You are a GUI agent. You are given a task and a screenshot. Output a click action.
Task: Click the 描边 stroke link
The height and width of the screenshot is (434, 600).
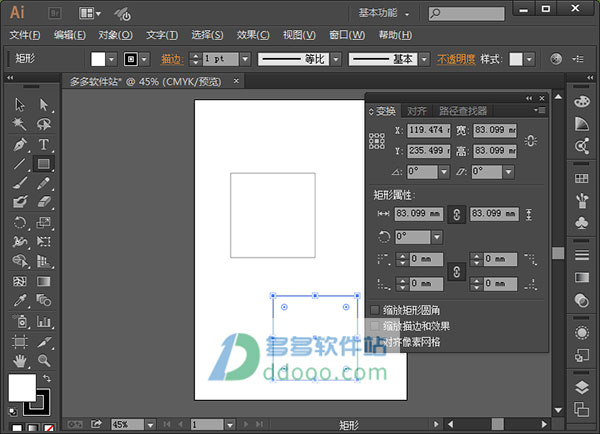(172, 59)
